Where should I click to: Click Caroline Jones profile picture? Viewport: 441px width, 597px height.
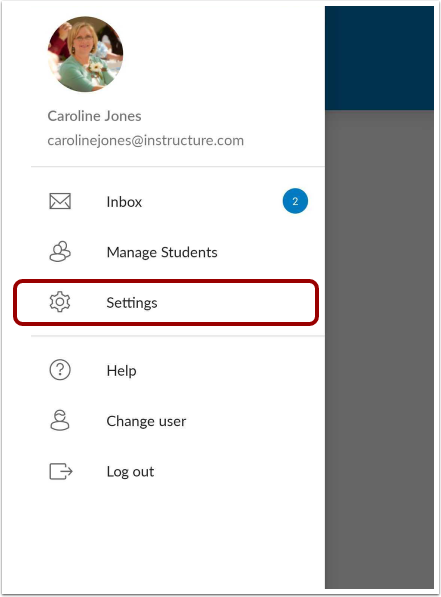tap(85, 54)
